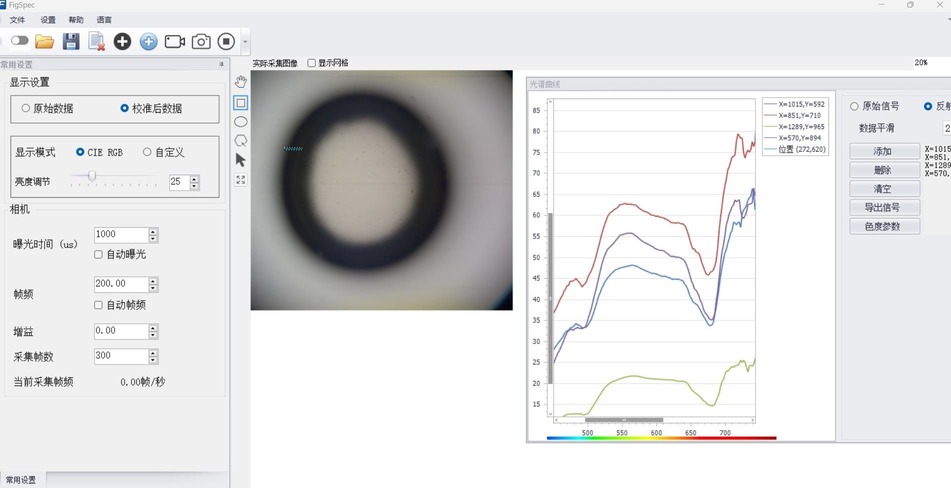Click the video camera record icon
The width and height of the screenshot is (951, 488).
pos(175,41)
